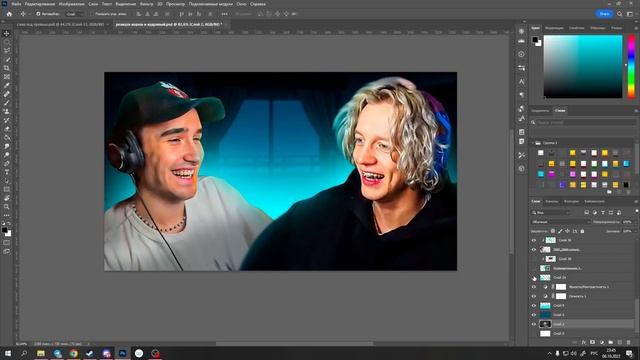The image size is (640, 360).
Task: Select the Hand tool
Action: 7,198
